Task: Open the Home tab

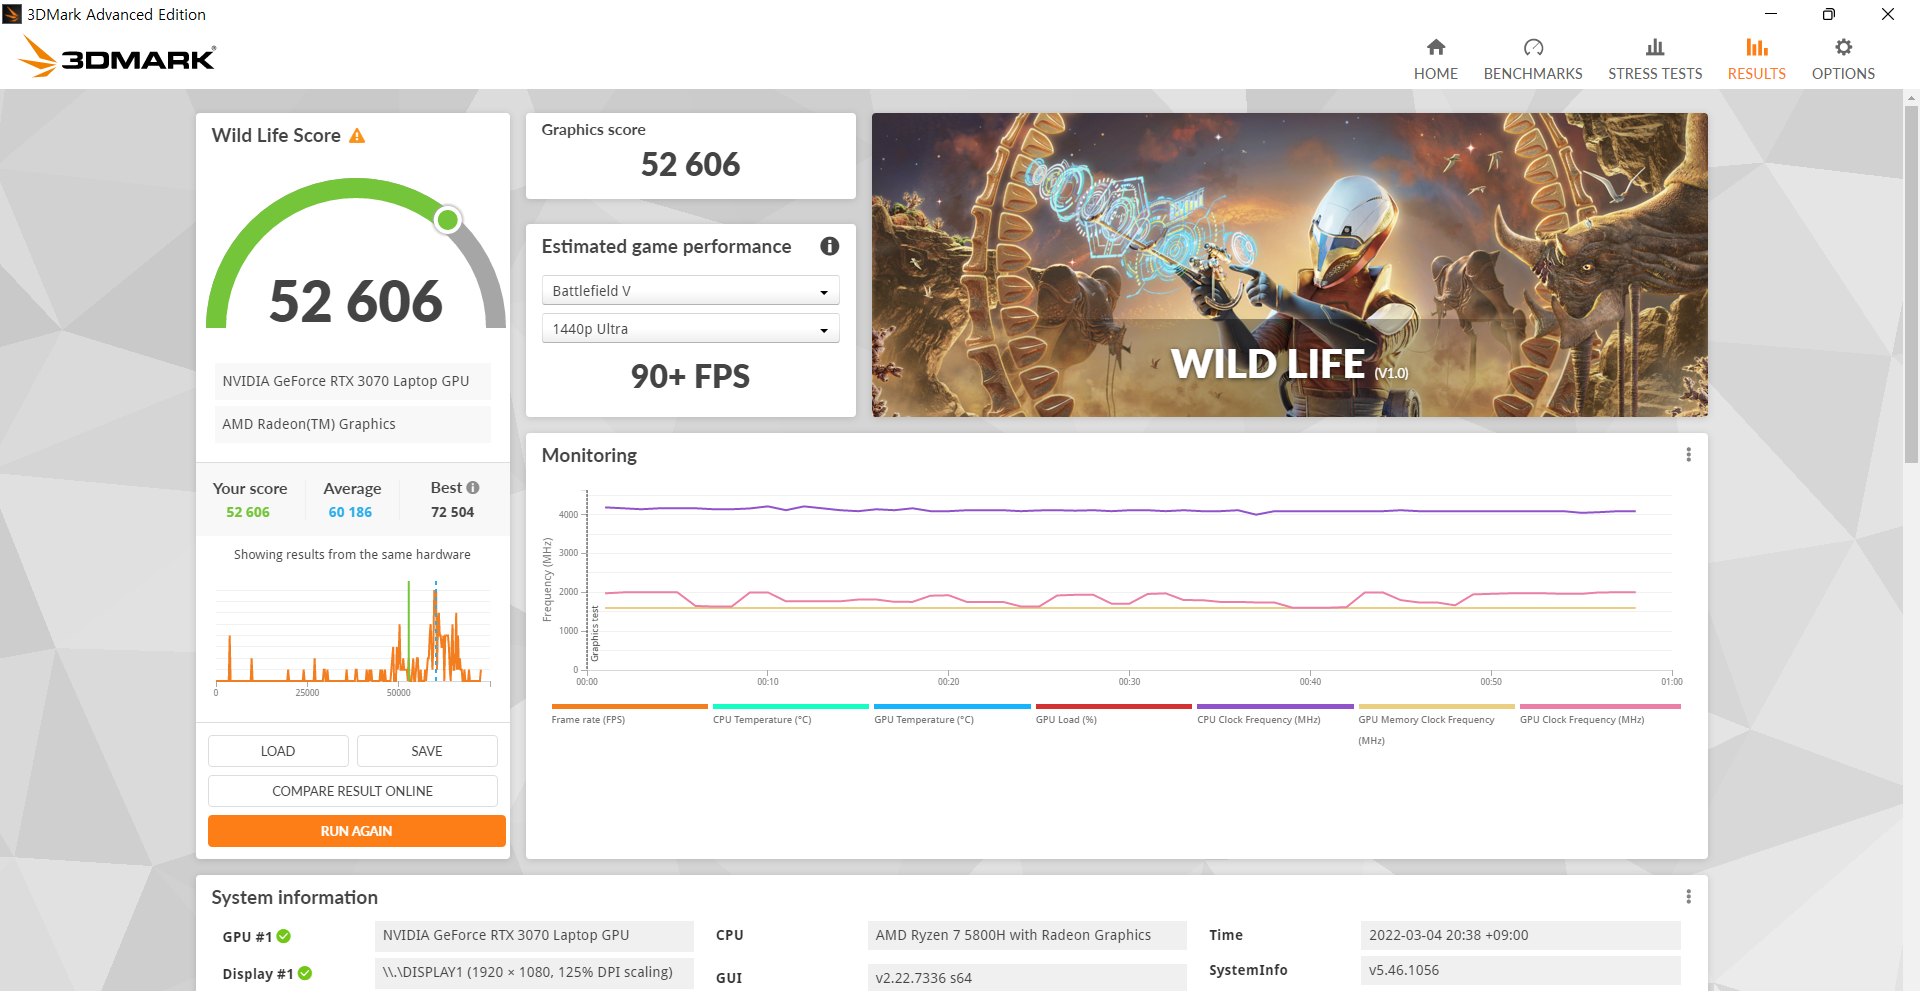Action: tap(1435, 60)
